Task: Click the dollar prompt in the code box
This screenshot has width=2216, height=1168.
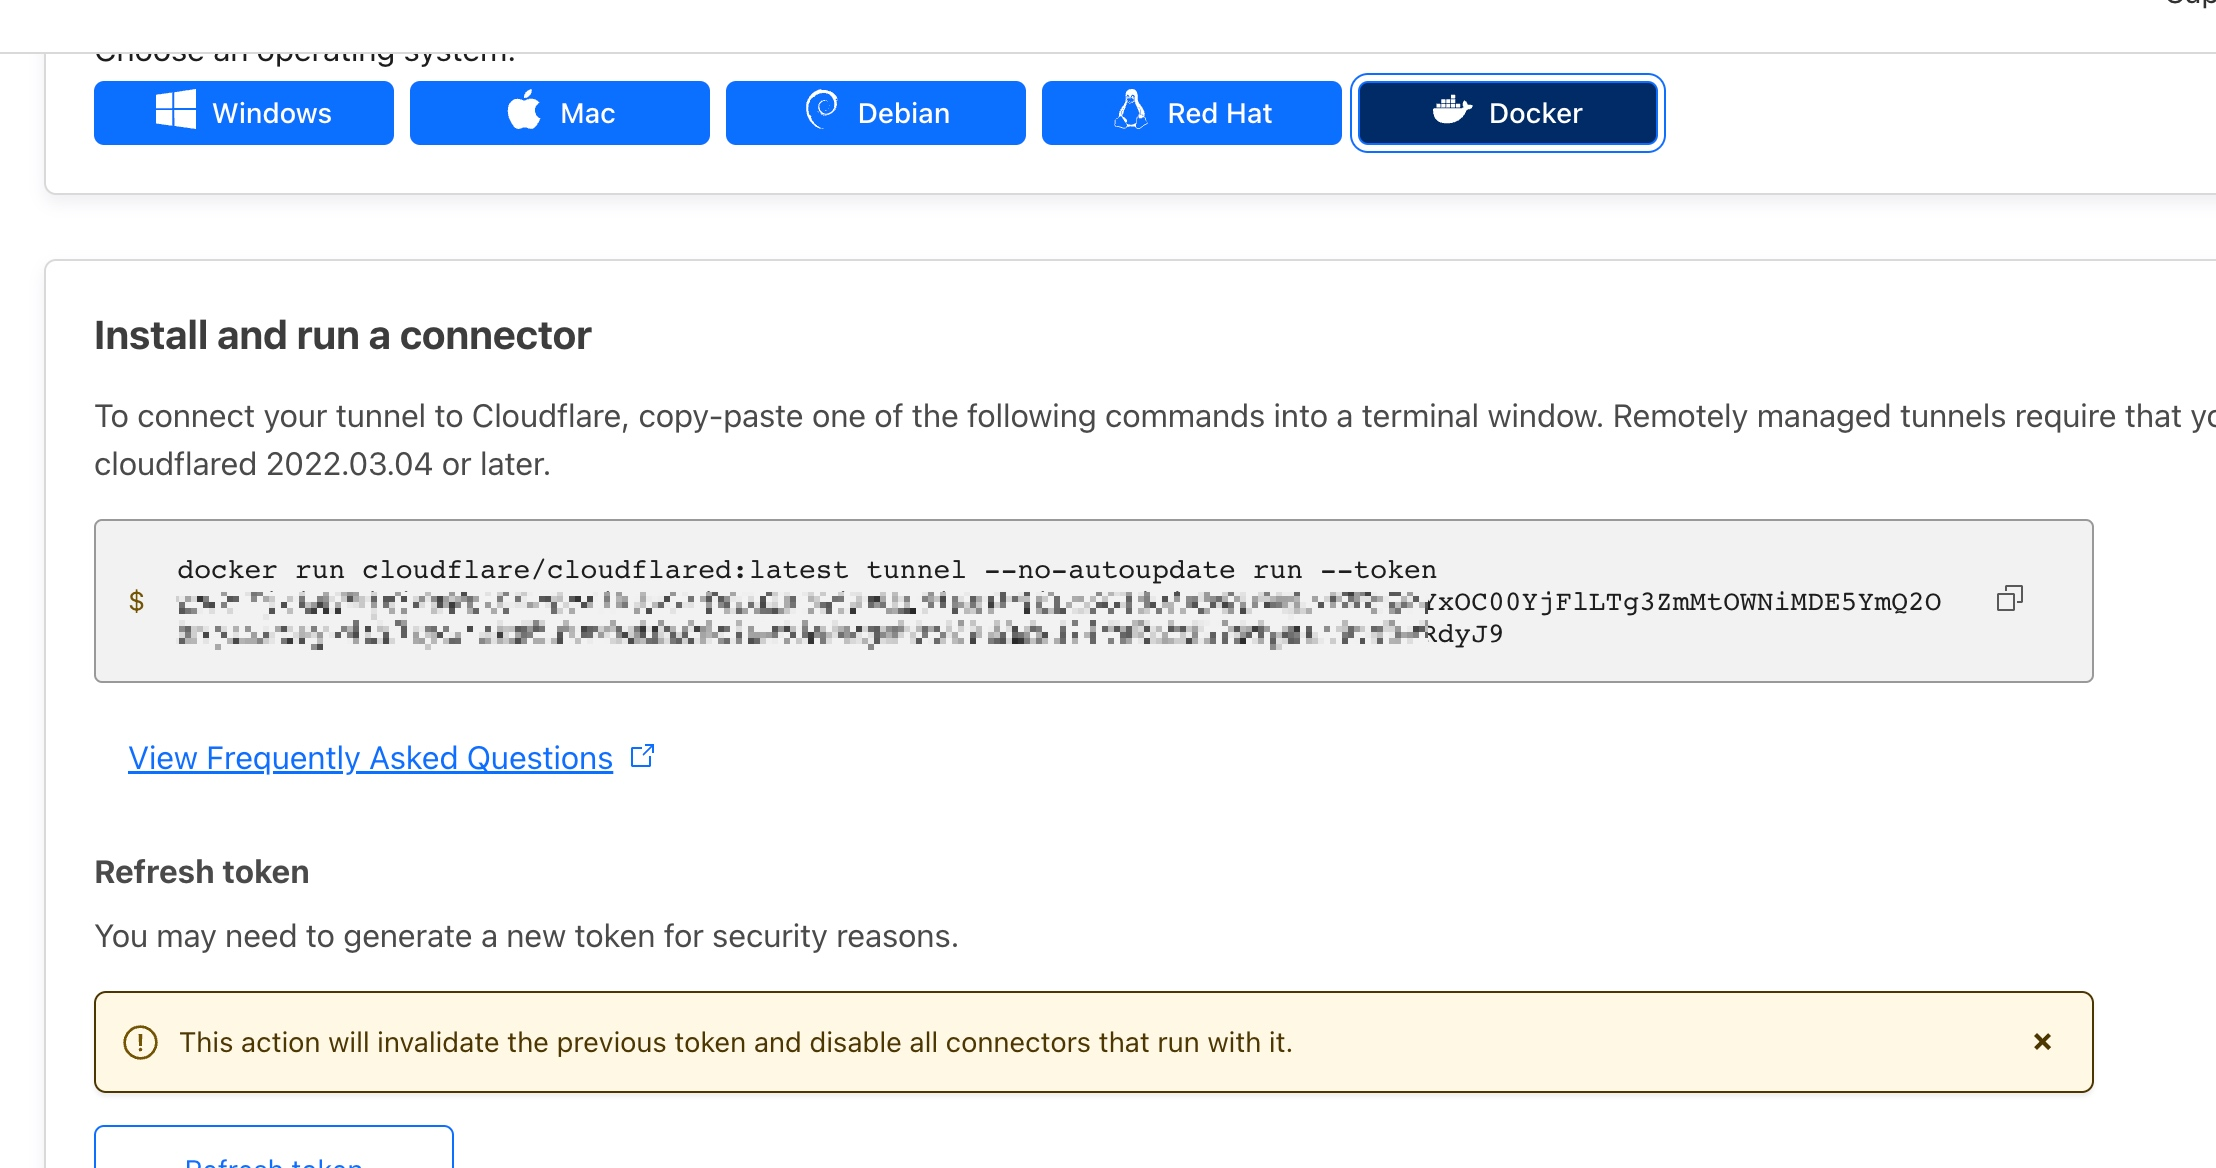Action: 137,601
